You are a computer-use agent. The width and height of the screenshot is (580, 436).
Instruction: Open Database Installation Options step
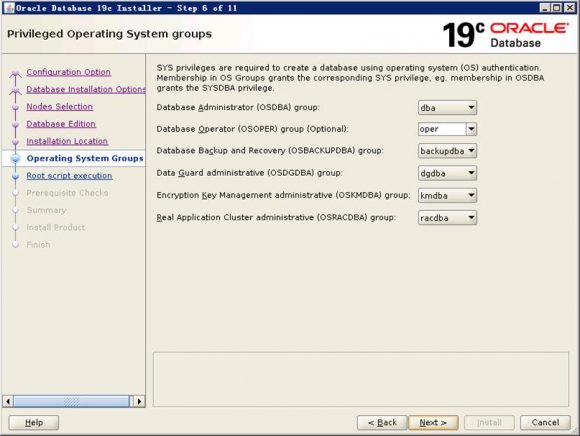click(86, 89)
